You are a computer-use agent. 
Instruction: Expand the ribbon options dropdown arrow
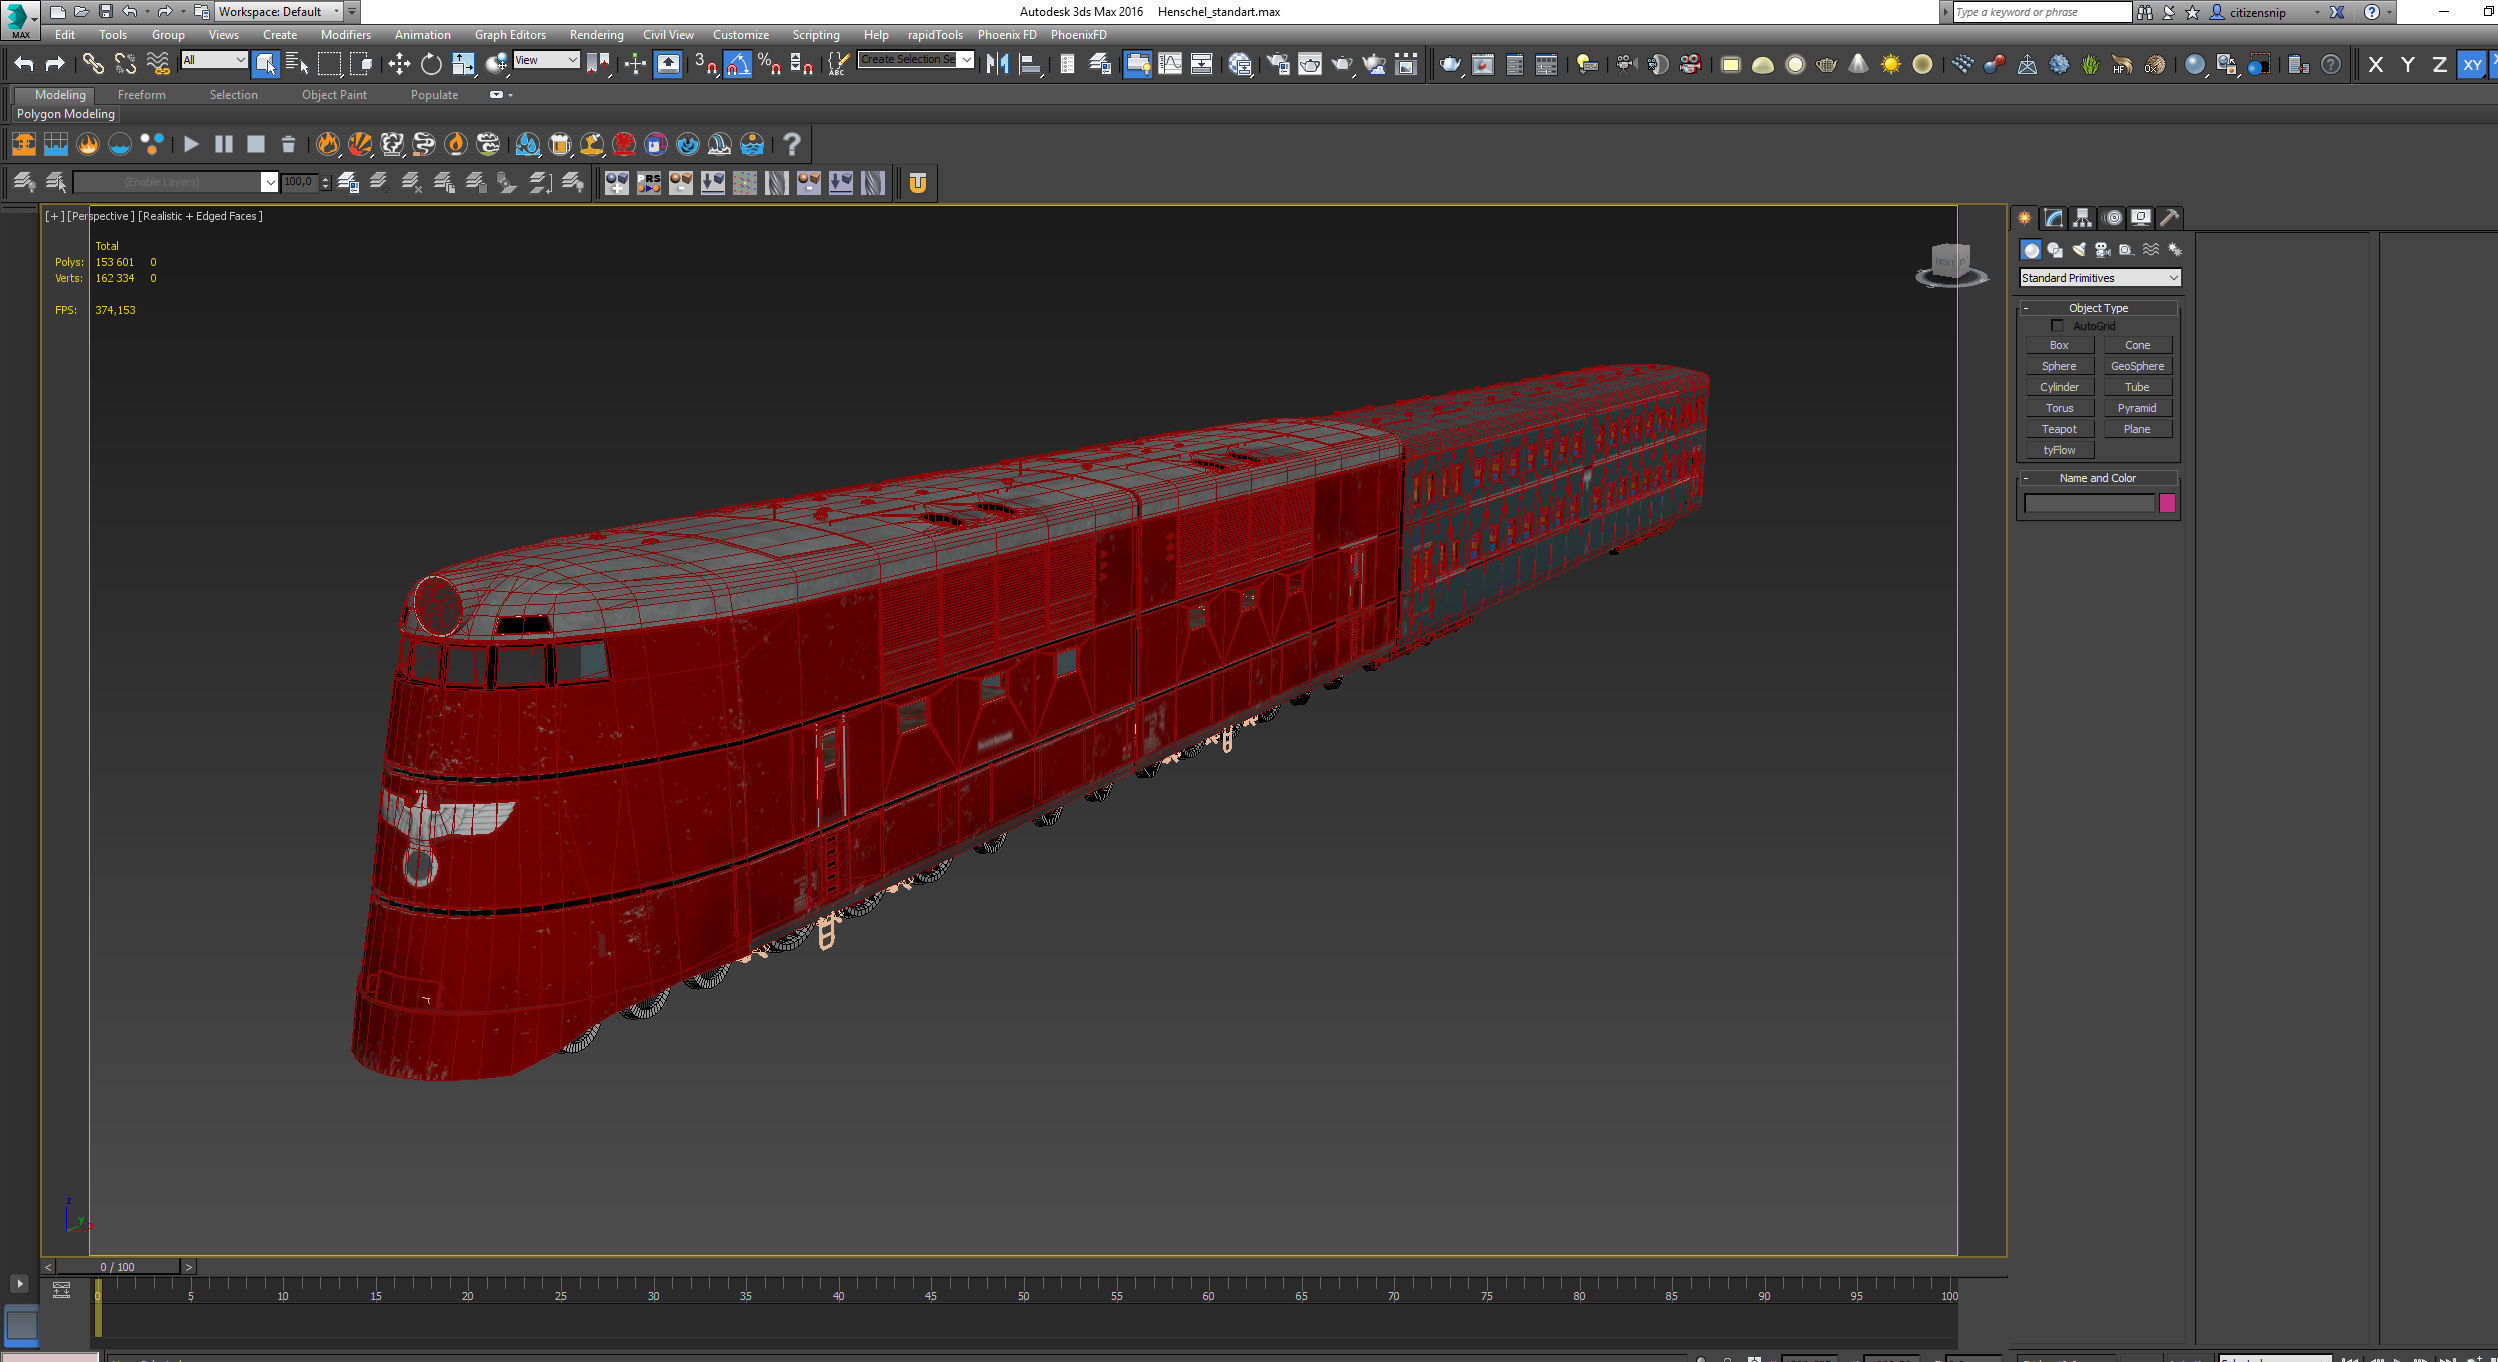click(511, 95)
